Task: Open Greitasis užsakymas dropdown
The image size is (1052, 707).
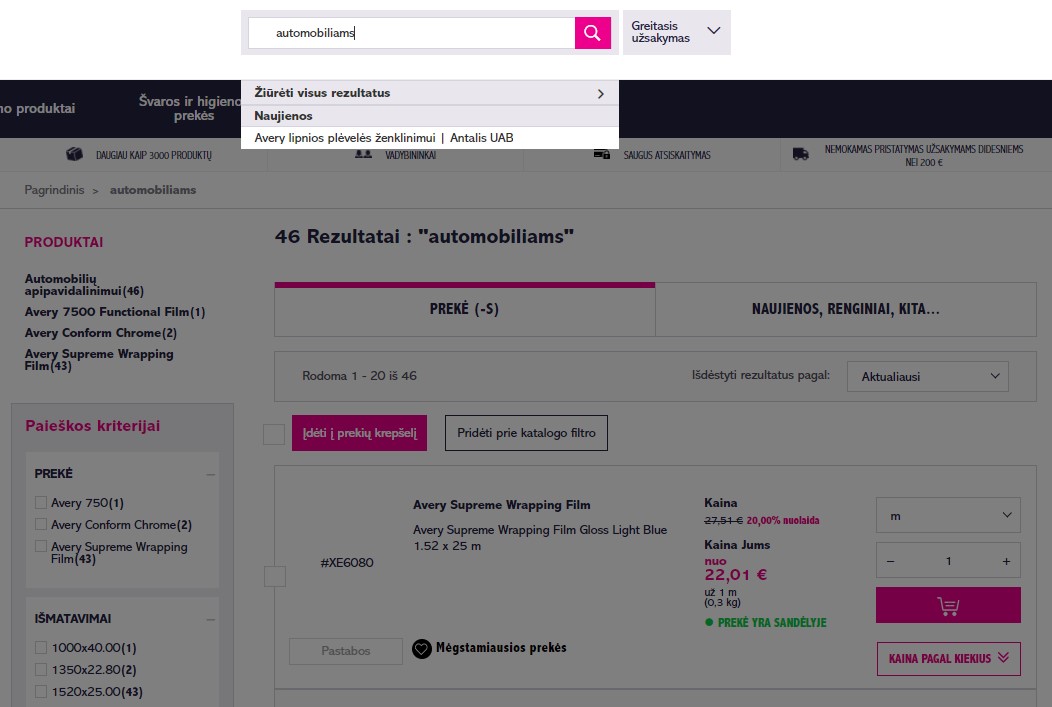Action: click(x=676, y=32)
